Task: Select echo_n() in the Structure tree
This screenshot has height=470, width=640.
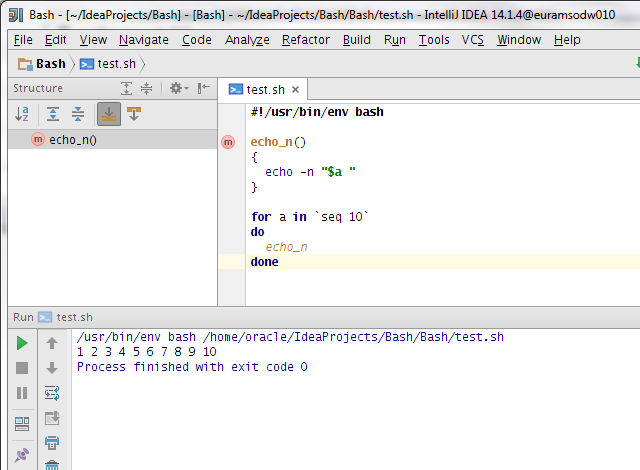Action: 73,140
